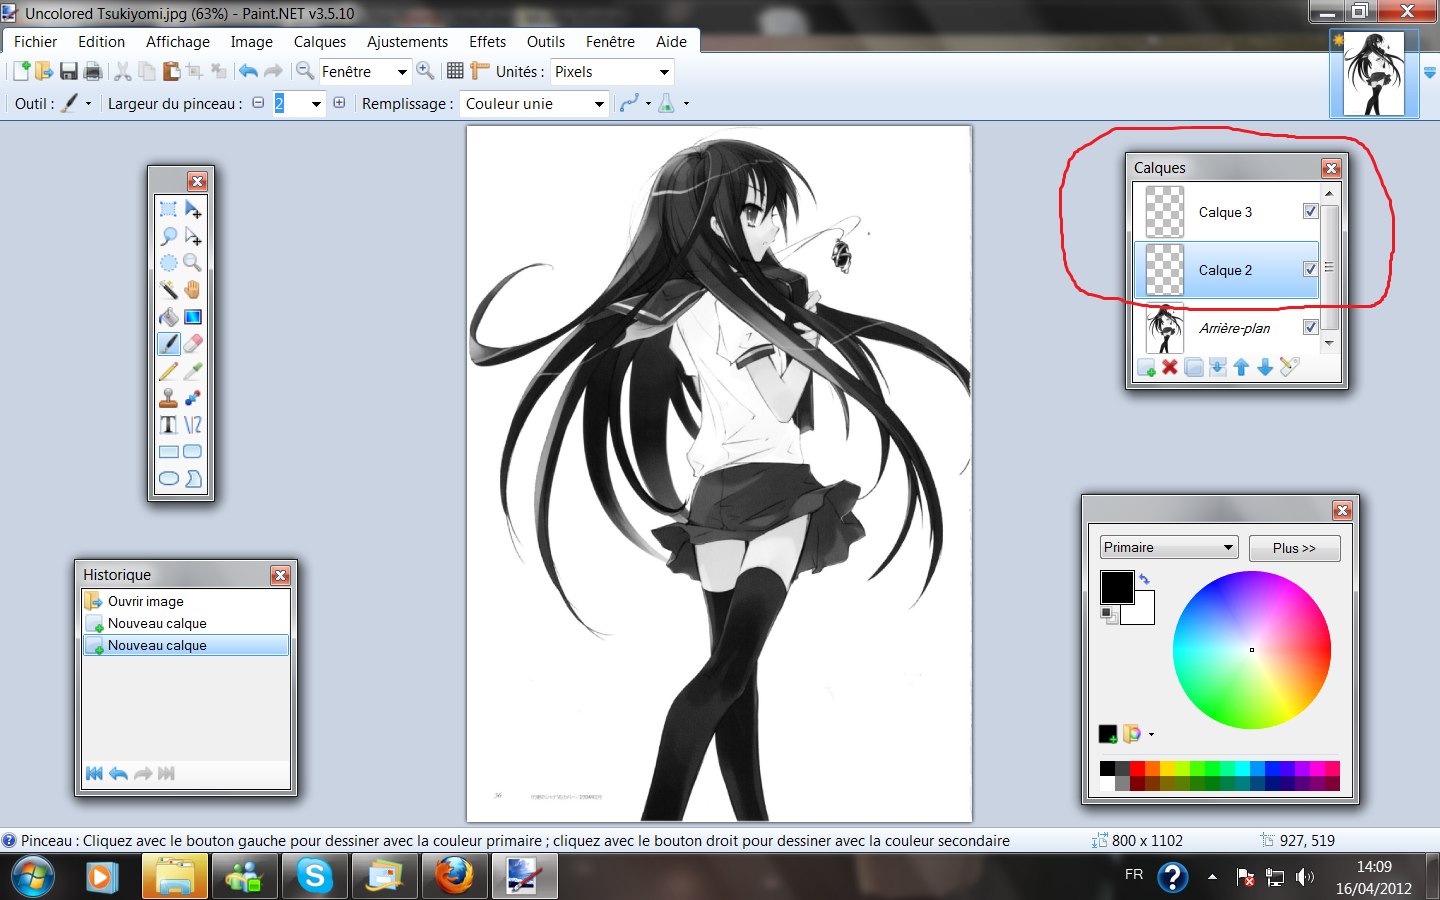Image resolution: width=1440 pixels, height=900 pixels.
Task: Select the Pan hand tool
Action: click(x=193, y=290)
